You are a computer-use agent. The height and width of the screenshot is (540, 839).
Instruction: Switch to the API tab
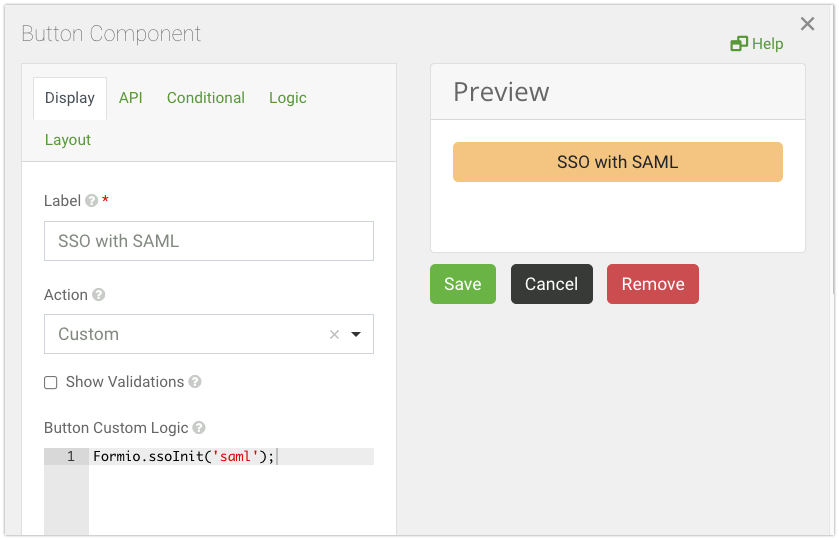pos(131,98)
